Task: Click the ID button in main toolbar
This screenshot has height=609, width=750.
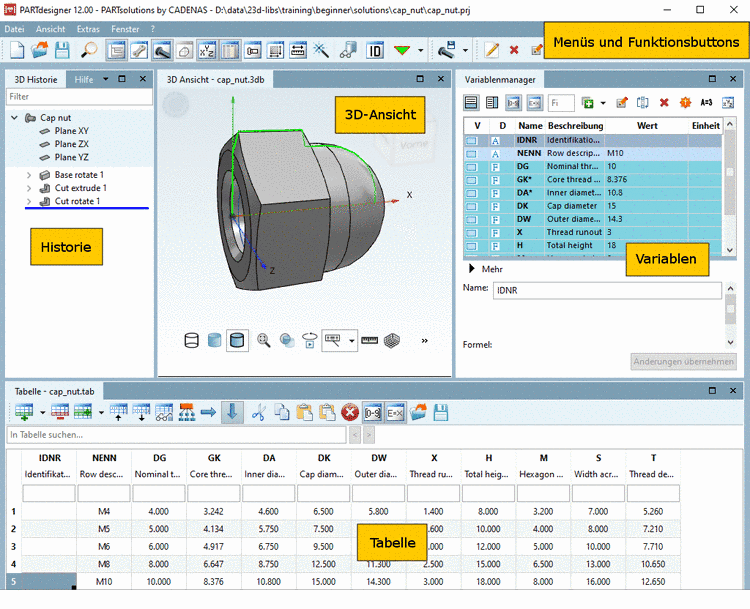Action: pos(375,49)
